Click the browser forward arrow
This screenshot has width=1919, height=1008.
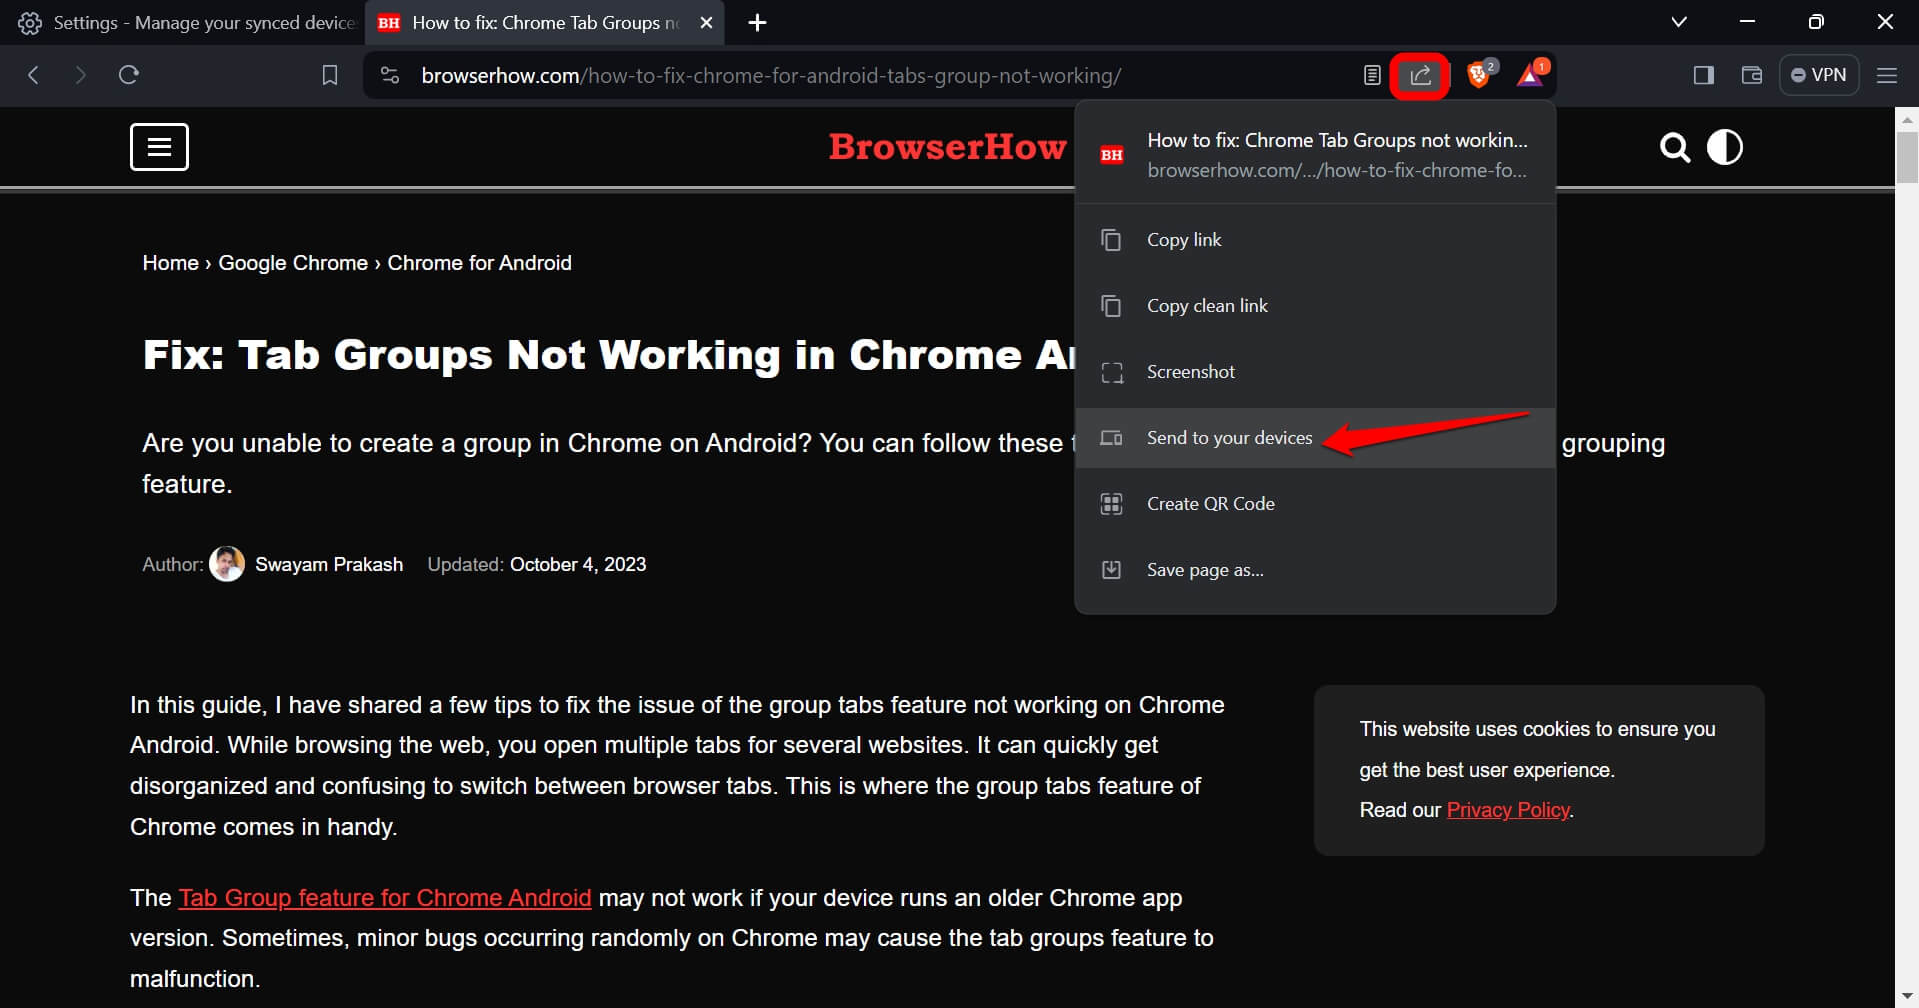pos(81,75)
